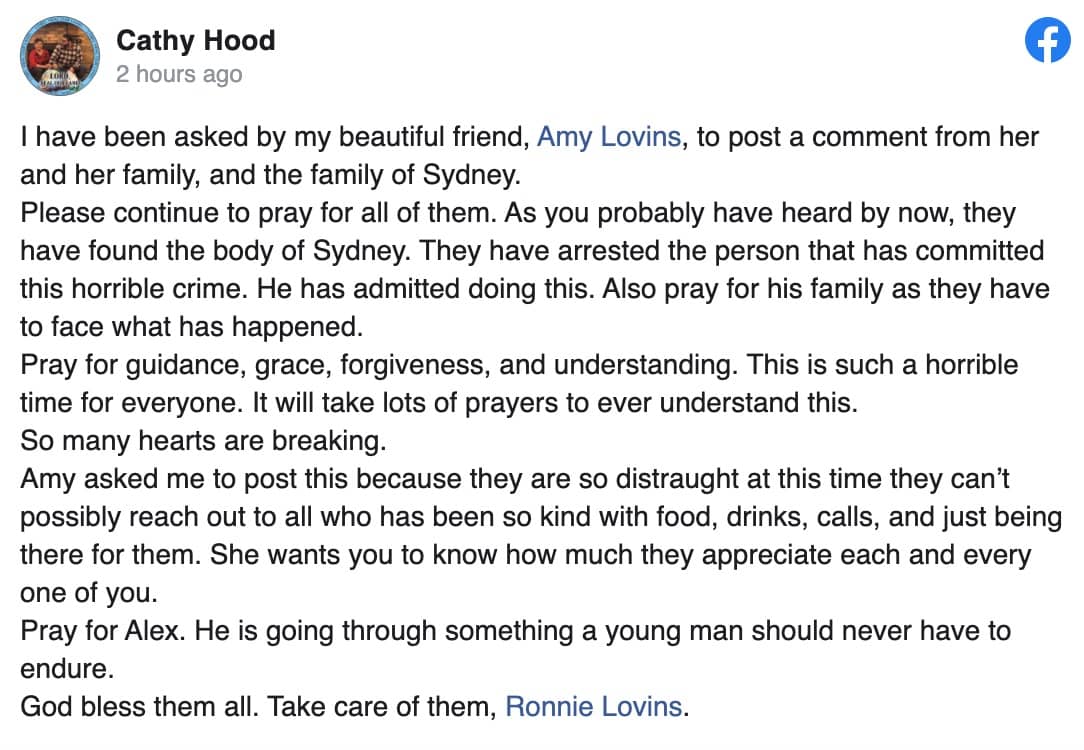This screenshot has height=750, width=1084.
Task: Open the Cathy Hood author name
Action: 196,41
